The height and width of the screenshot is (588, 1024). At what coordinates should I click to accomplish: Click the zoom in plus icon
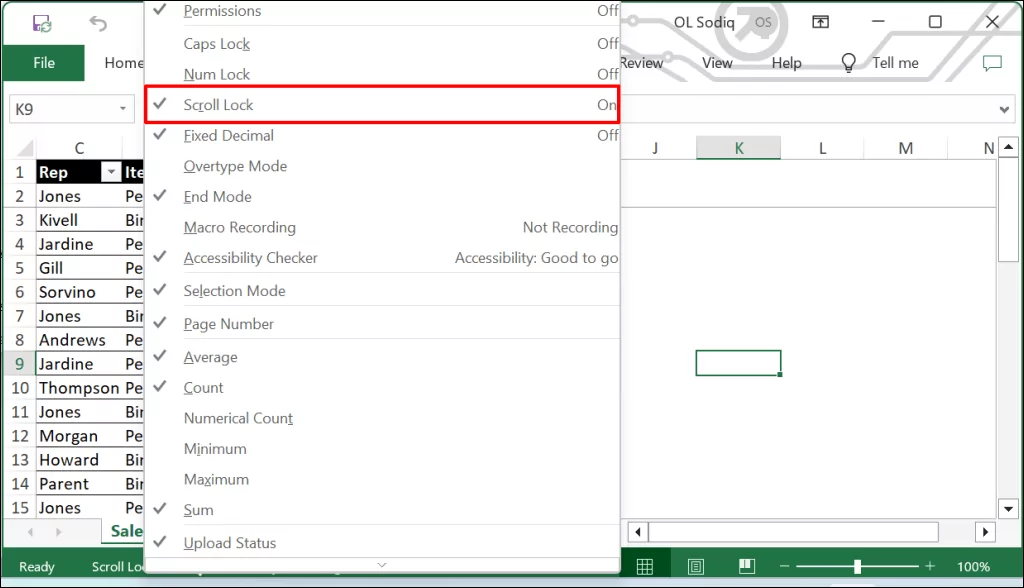(930, 566)
